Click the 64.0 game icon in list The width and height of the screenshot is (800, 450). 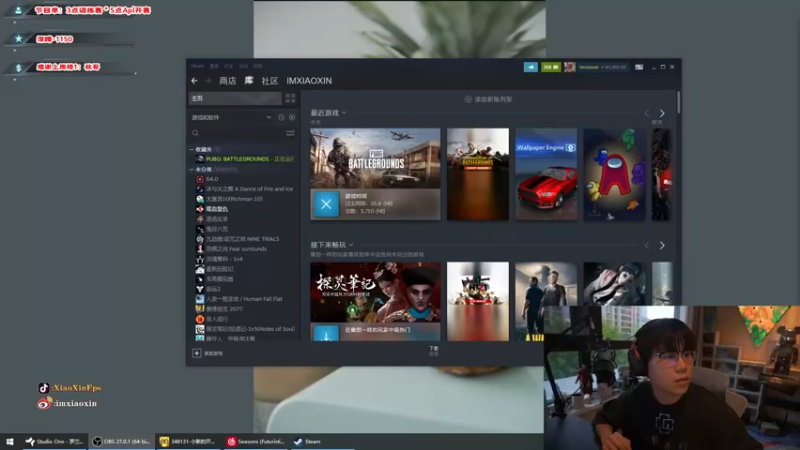click(200, 179)
